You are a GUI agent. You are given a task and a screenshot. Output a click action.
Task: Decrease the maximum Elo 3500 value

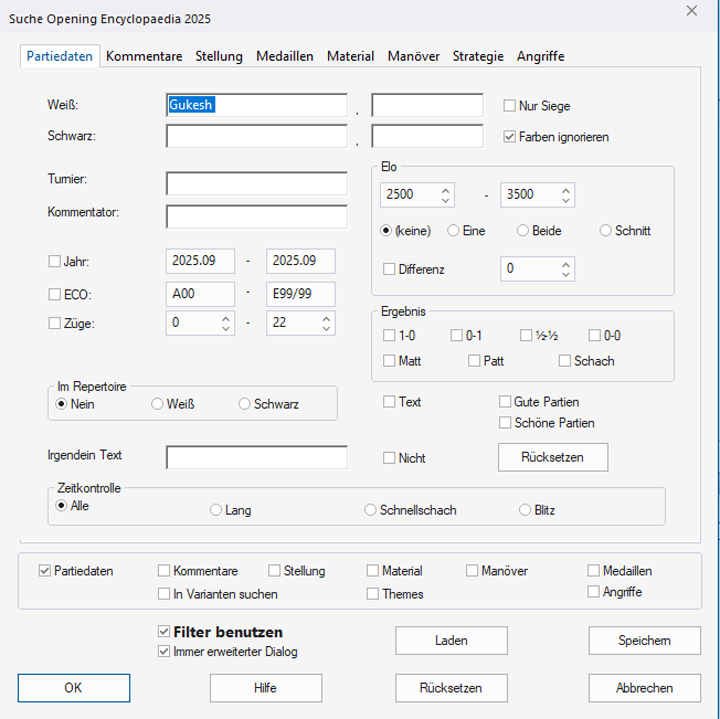(x=566, y=200)
